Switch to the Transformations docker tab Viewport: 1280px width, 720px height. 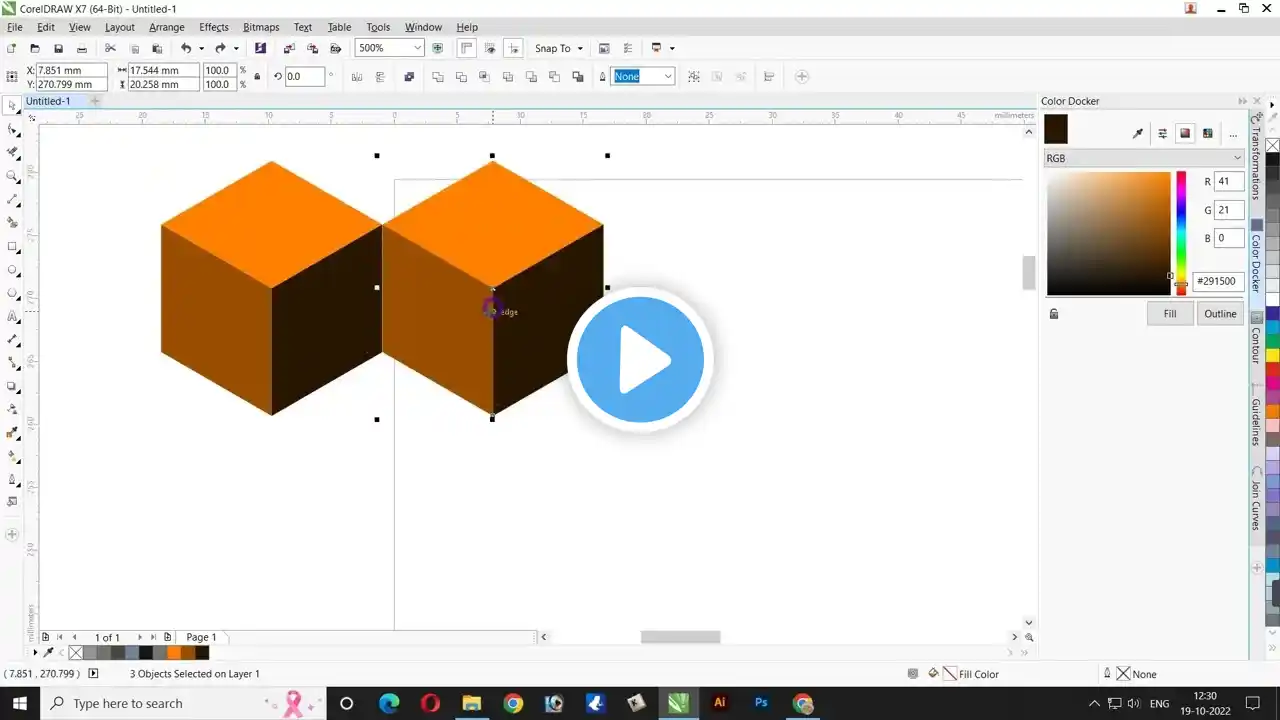(1256, 160)
